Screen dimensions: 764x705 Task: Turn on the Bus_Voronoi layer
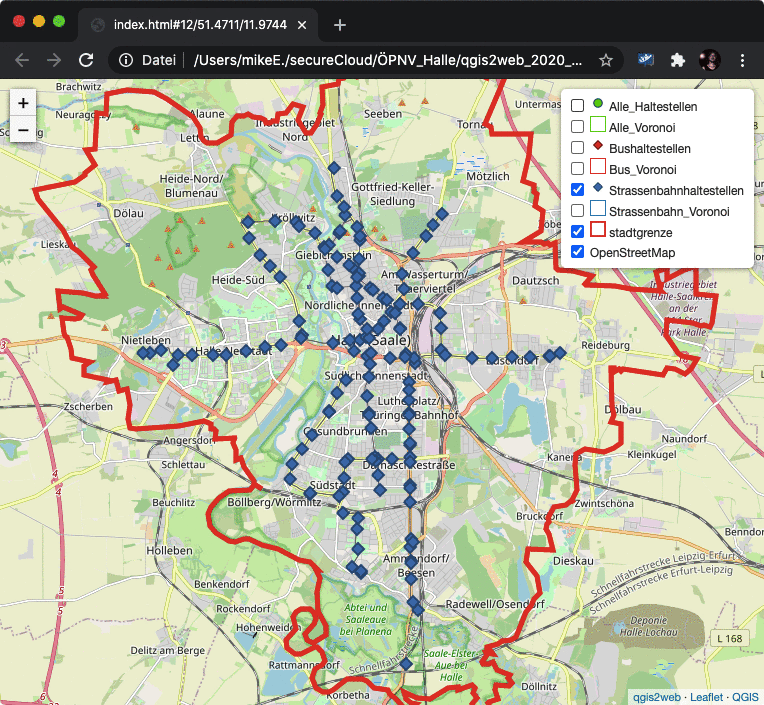coord(577,169)
